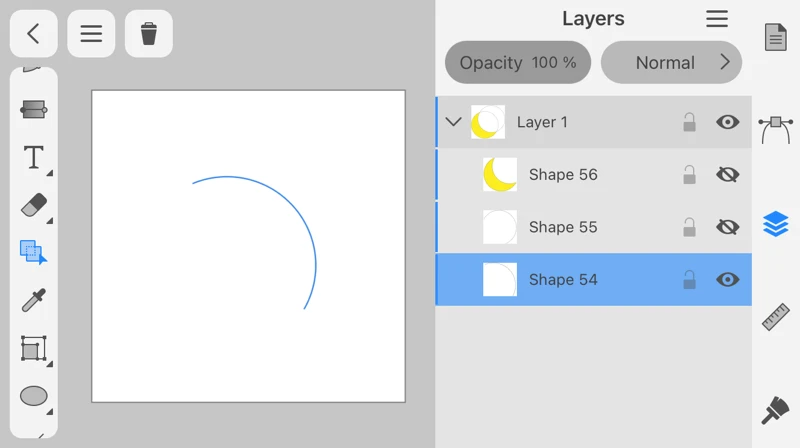This screenshot has height=448, width=800.
Task: Show the hidden Shape 55 layer
Action: [727, 227]
